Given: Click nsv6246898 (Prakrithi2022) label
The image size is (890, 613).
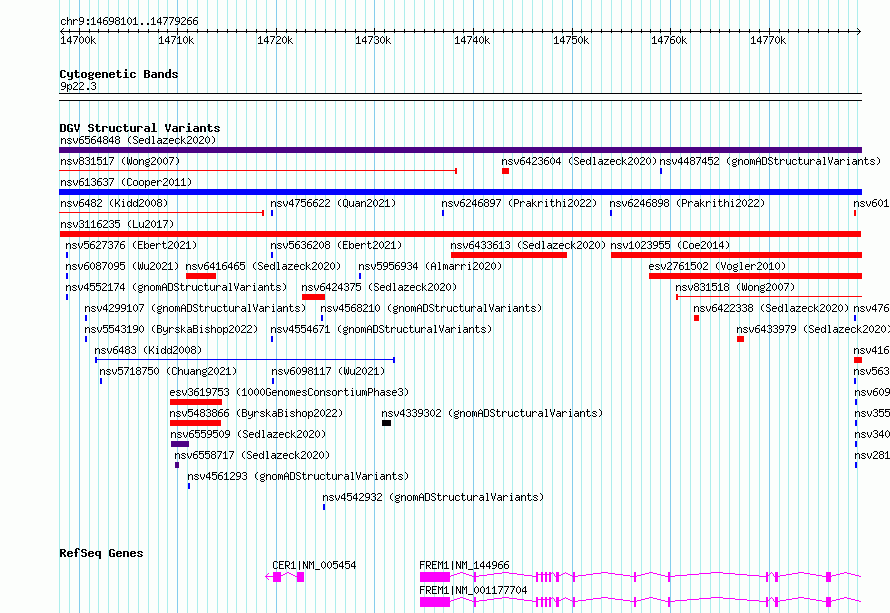Looking at the screenshot, I should (x=687, y=203).
